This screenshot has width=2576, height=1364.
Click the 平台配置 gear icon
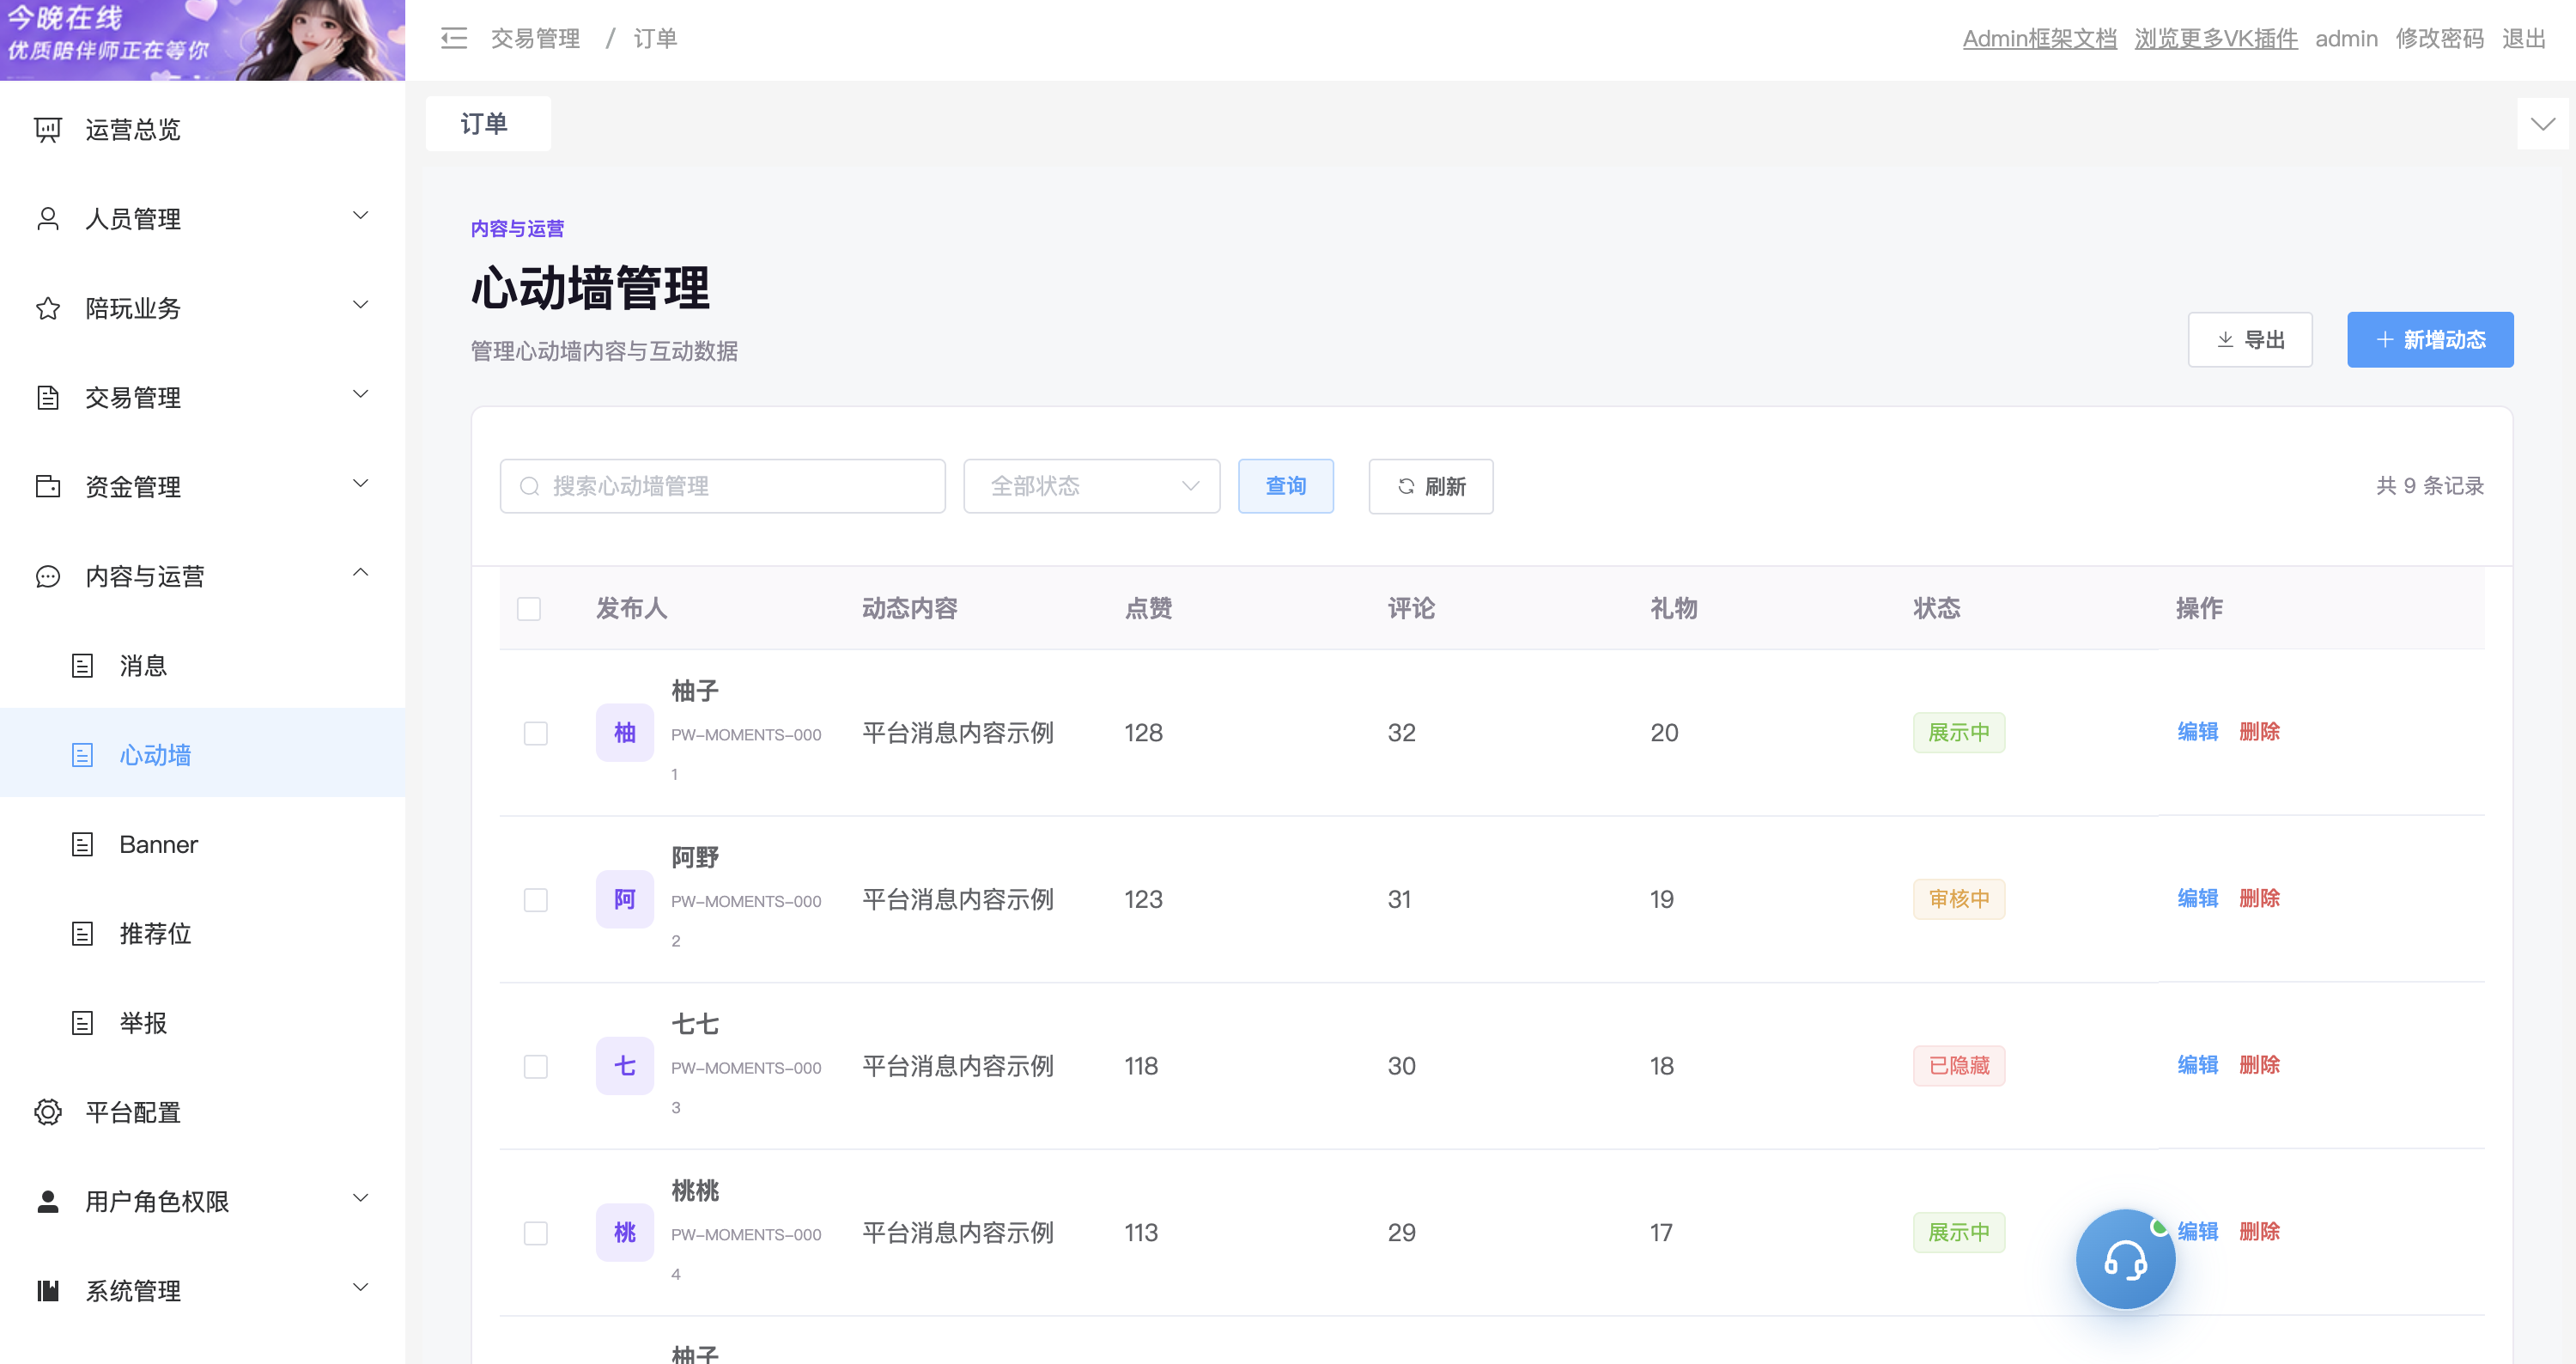pos(48,1112)
